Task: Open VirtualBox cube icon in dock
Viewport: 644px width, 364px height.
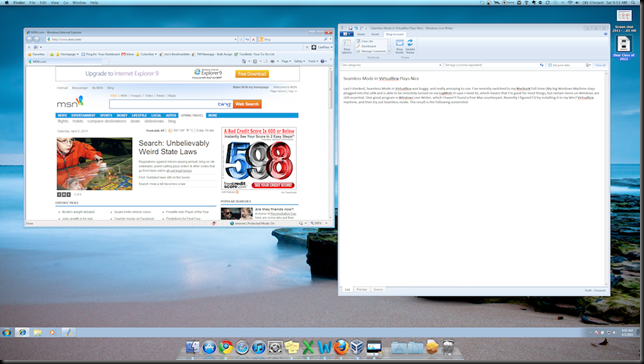Action: (357, 348)
